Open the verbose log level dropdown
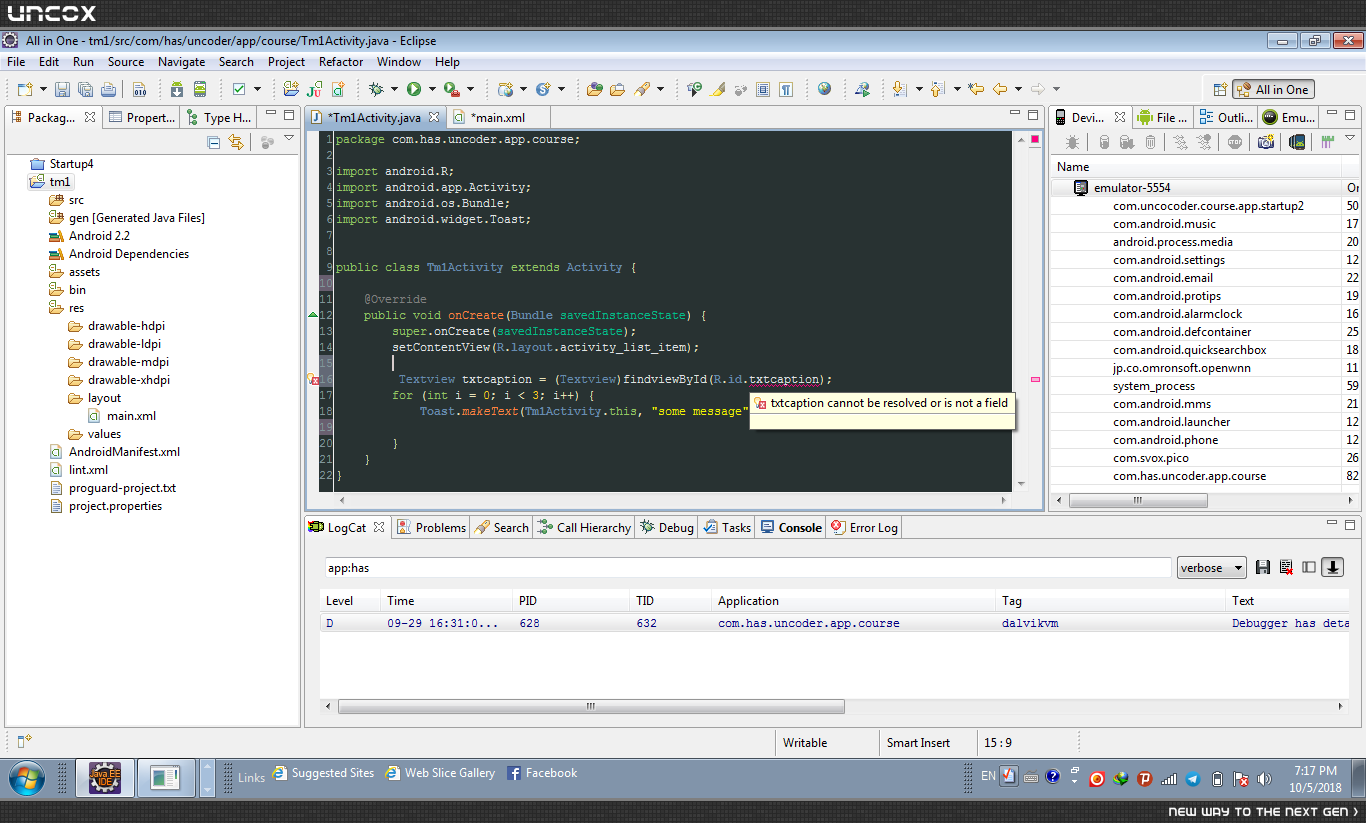 click(x=1212, y=568)
